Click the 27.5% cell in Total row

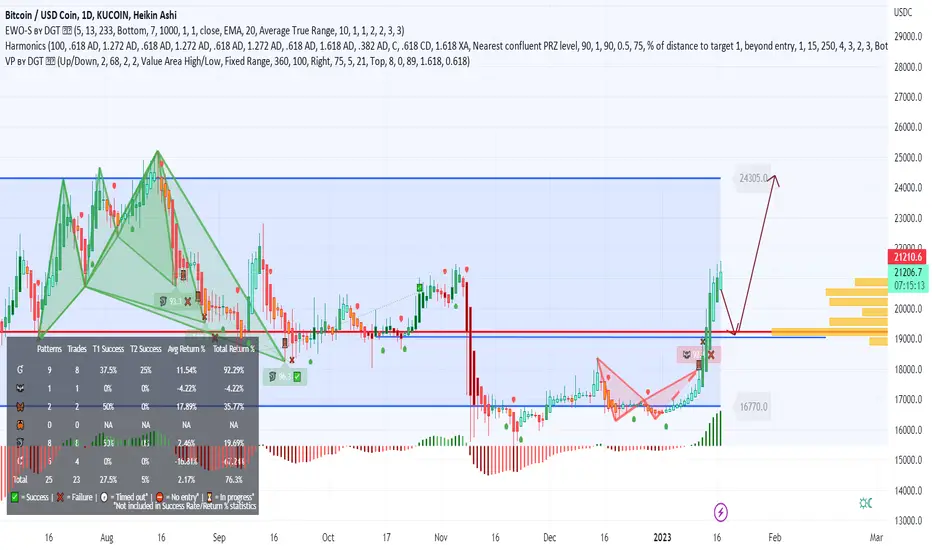point(108,479)
